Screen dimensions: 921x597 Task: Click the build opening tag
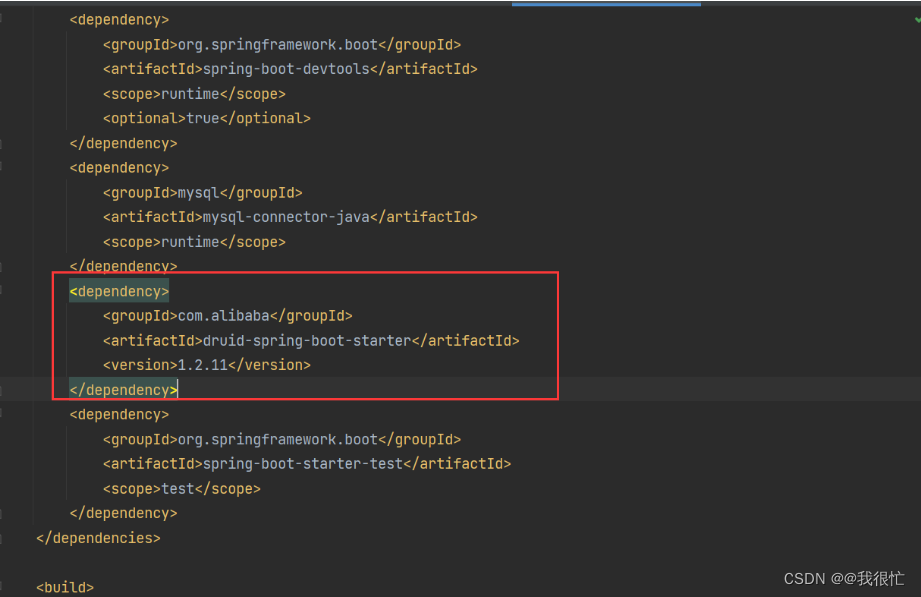click(x=64, y=587)
